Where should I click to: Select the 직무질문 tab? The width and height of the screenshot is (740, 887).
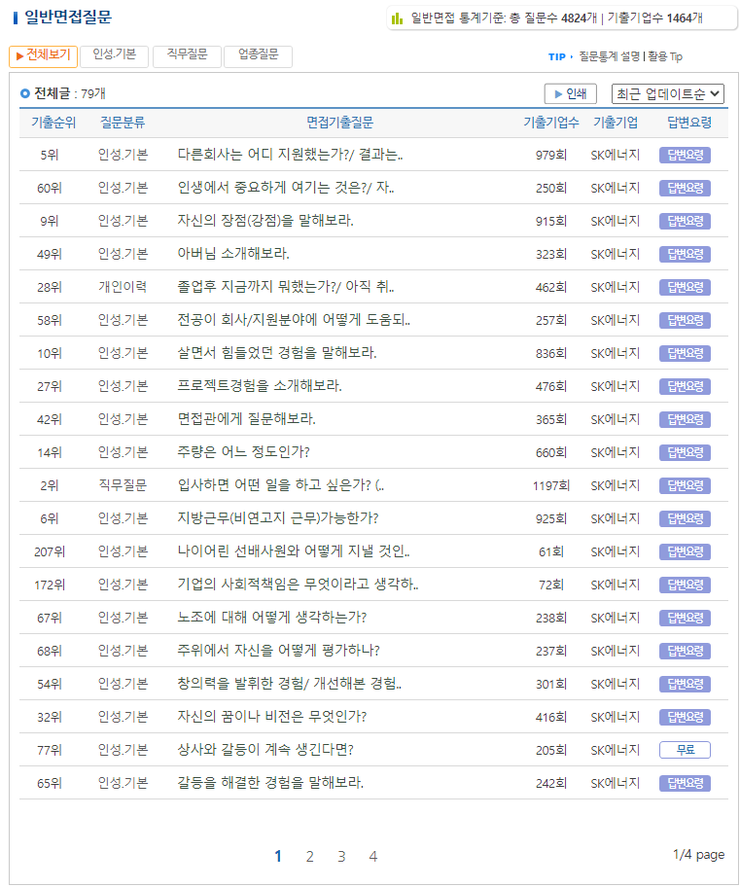point(186,56)
